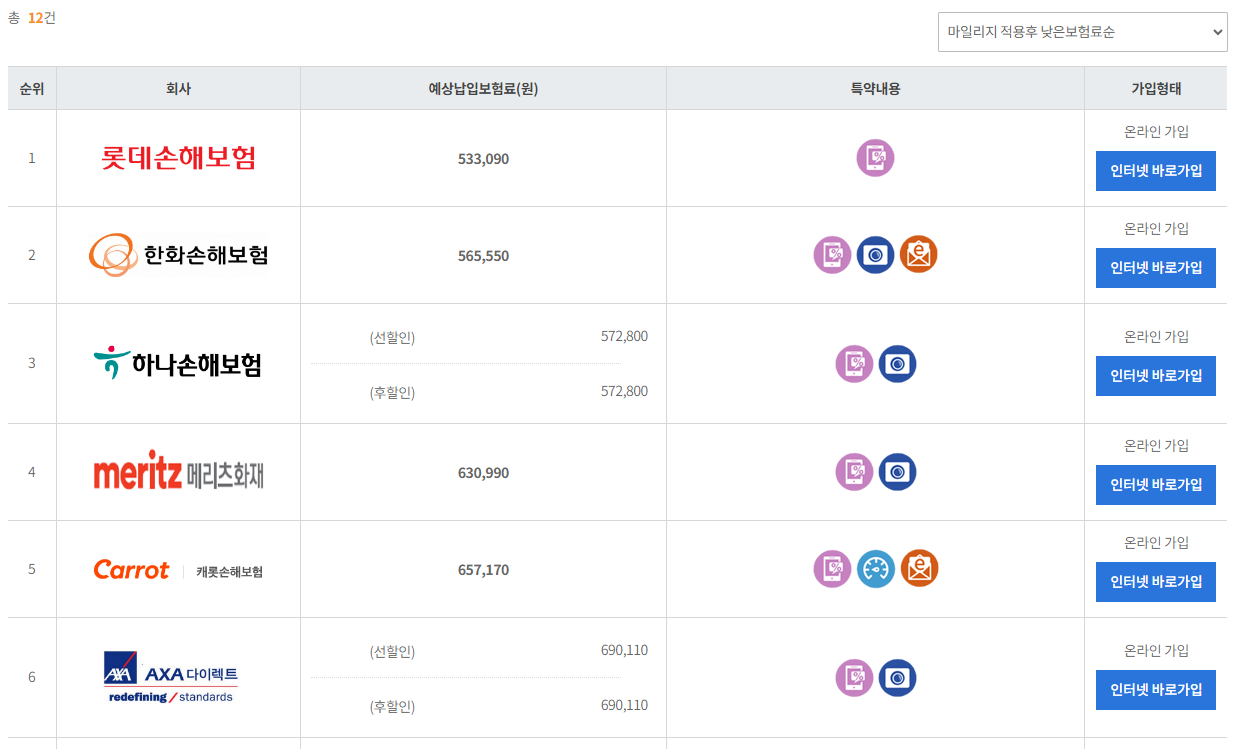
Task: Click 인터넷 바로가입 button for 하나손해보험
Action: coord(1156,376)
